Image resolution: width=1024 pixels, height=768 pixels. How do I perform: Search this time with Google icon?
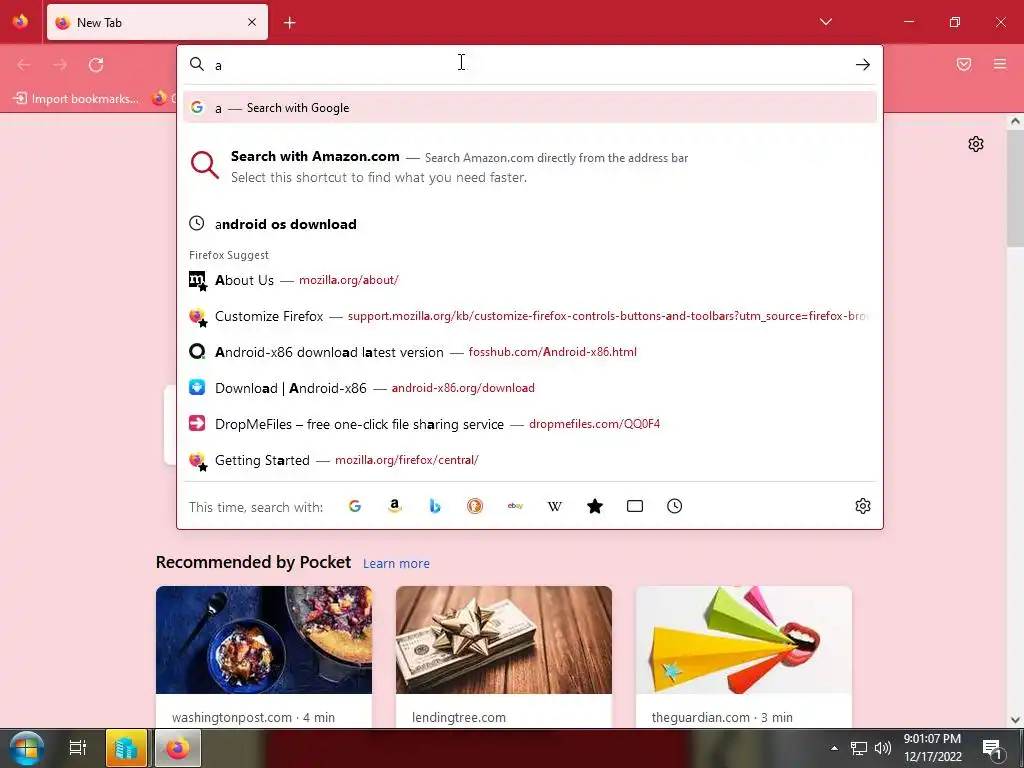coord(355,506)
